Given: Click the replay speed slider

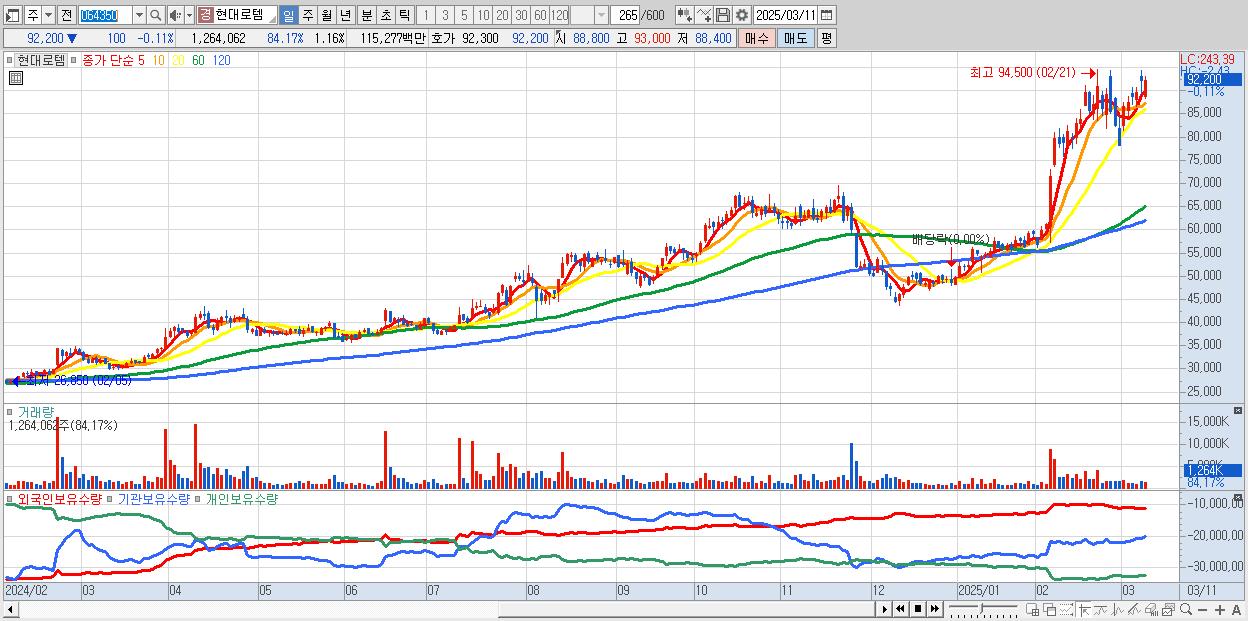Looking at the screenshot, I should (x=984, y=609).
